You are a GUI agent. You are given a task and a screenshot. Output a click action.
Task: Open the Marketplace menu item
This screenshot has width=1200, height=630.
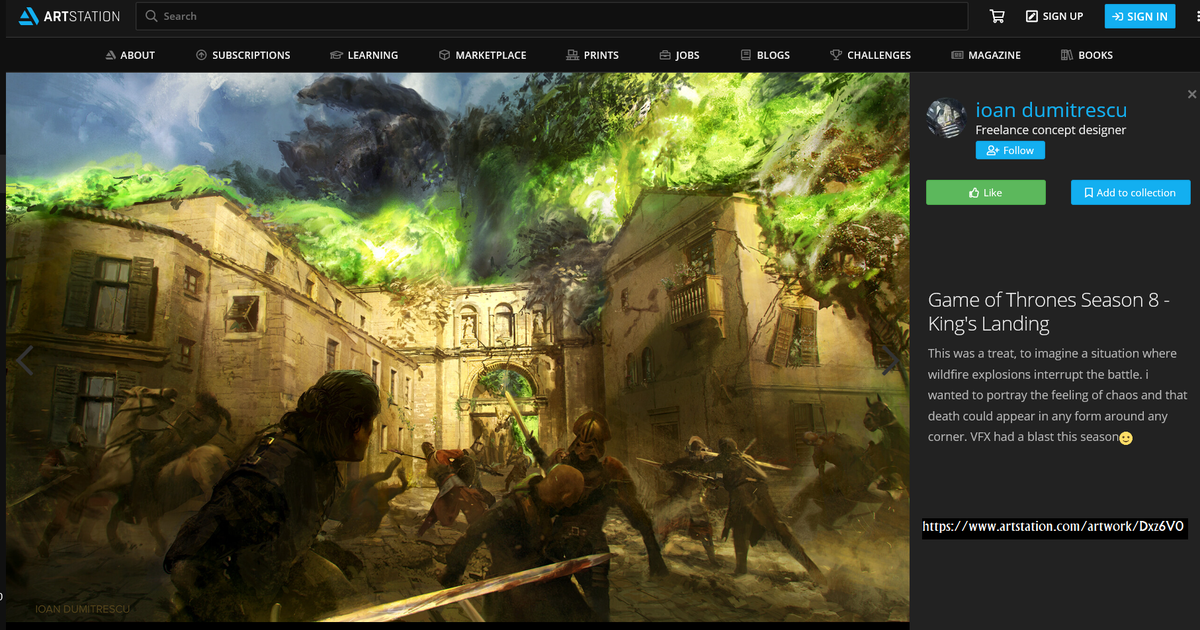(482, 55)
